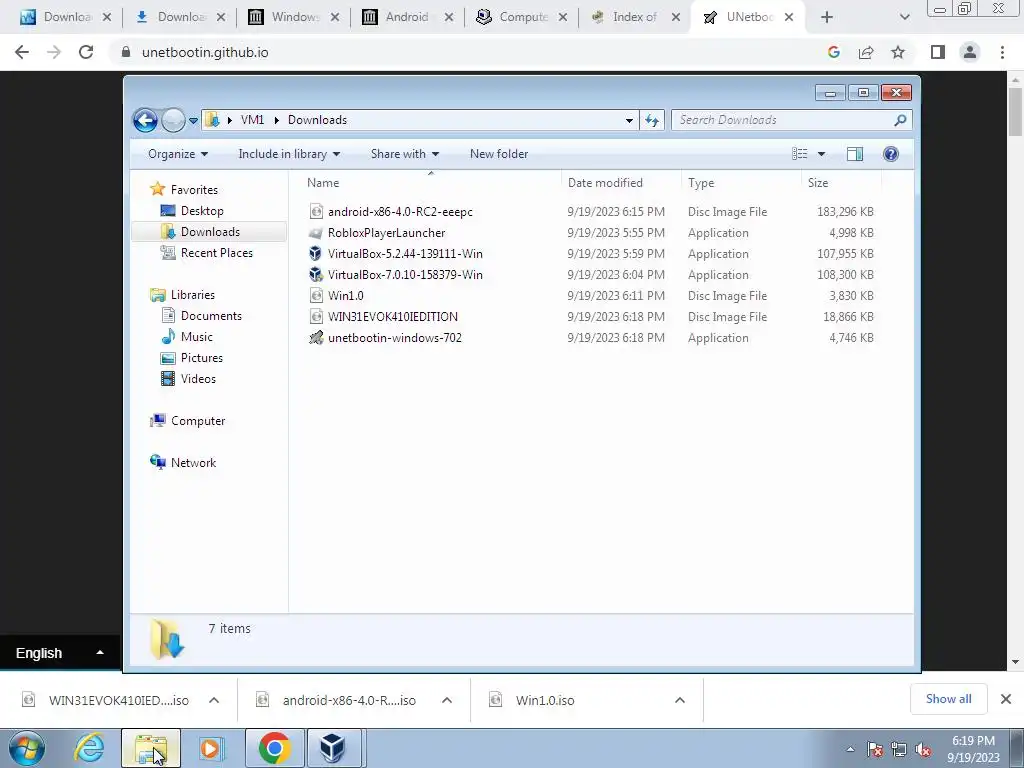Select the VirtualBox-5.2.44-139111-Win installer
The image size is (1024, 768).
(x=405, y=253)
